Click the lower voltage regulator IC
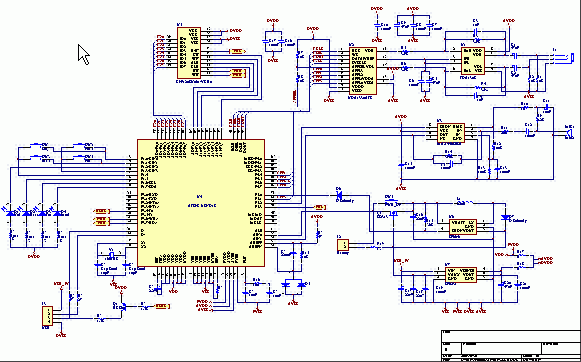The width and height of the screenshot is (581, 362). [461, 275]
